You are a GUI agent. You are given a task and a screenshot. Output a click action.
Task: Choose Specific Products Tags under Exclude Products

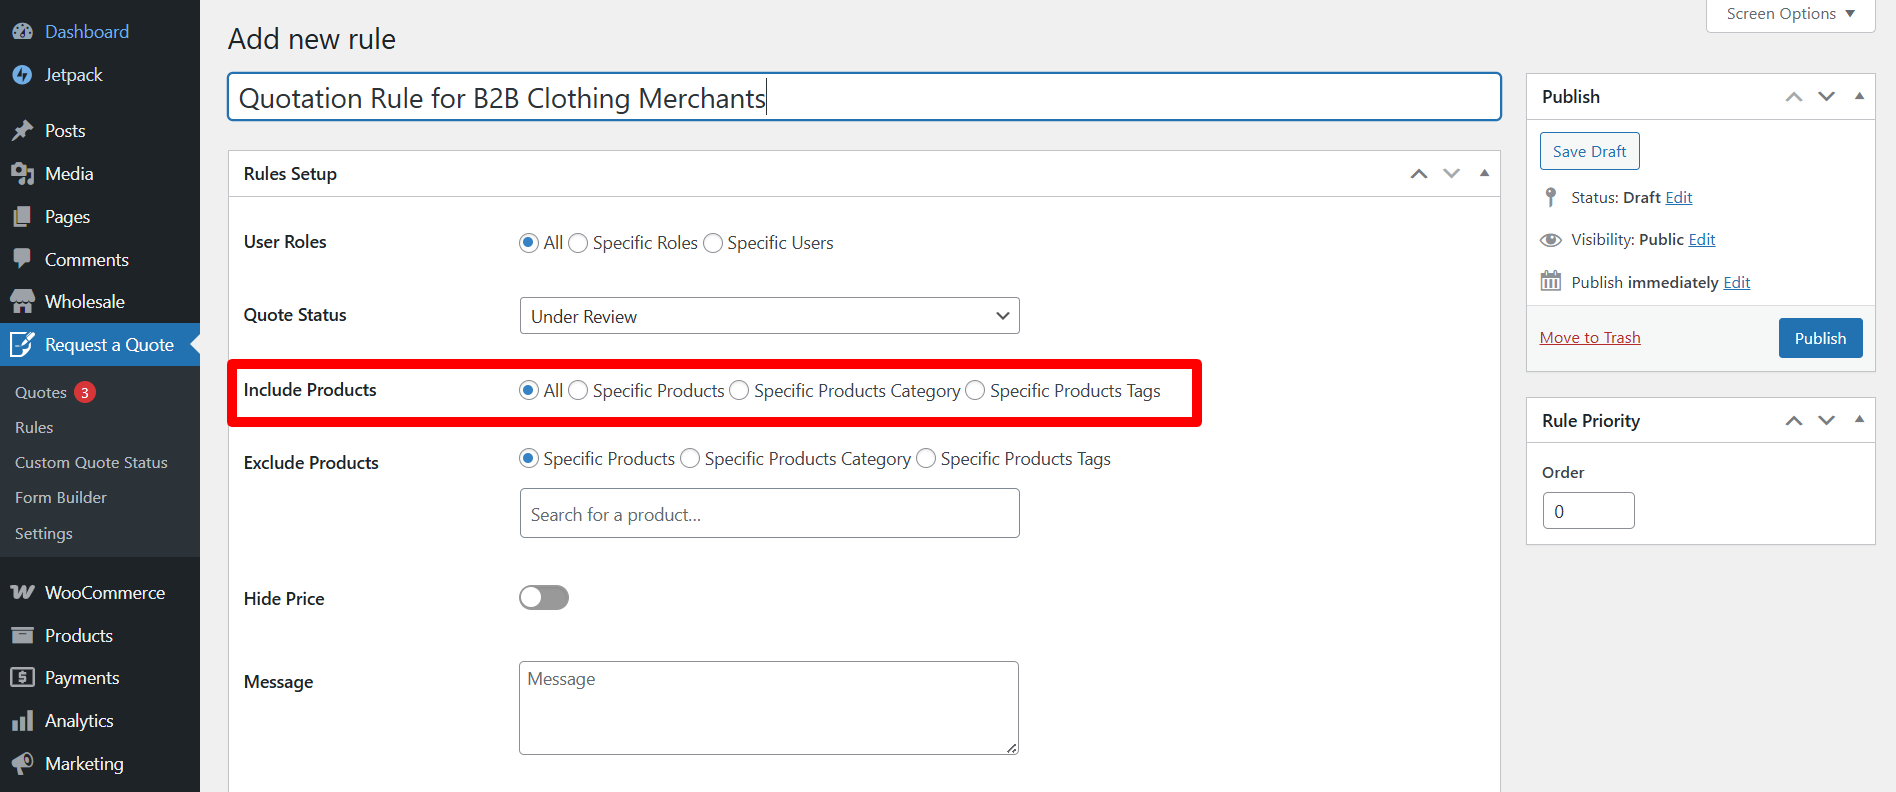tap(926, 458)
